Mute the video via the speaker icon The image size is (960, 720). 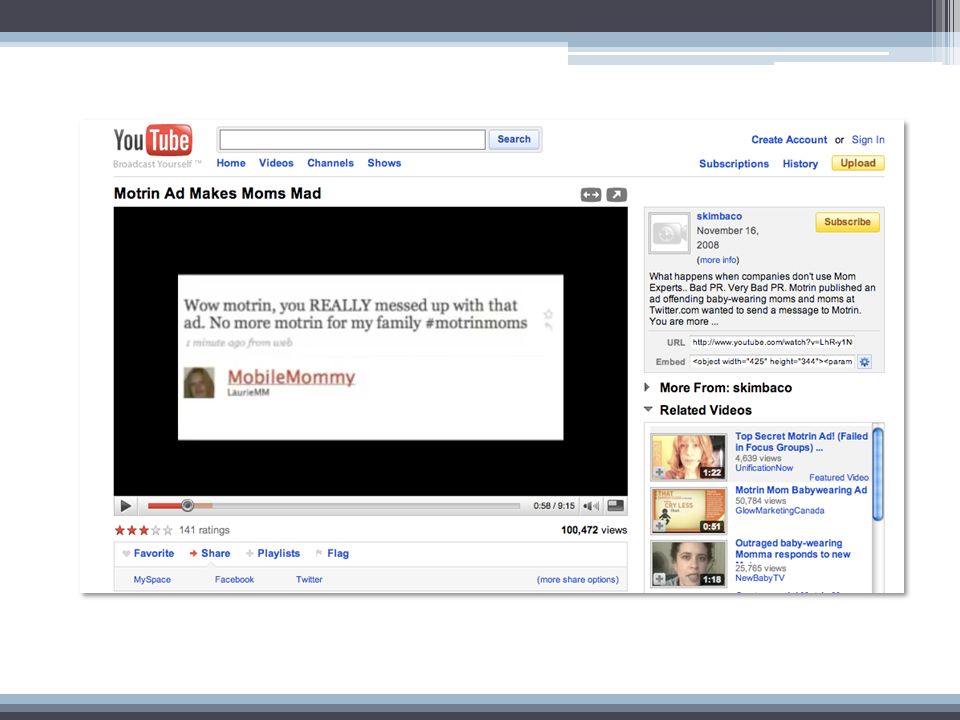tap(591, 506)
